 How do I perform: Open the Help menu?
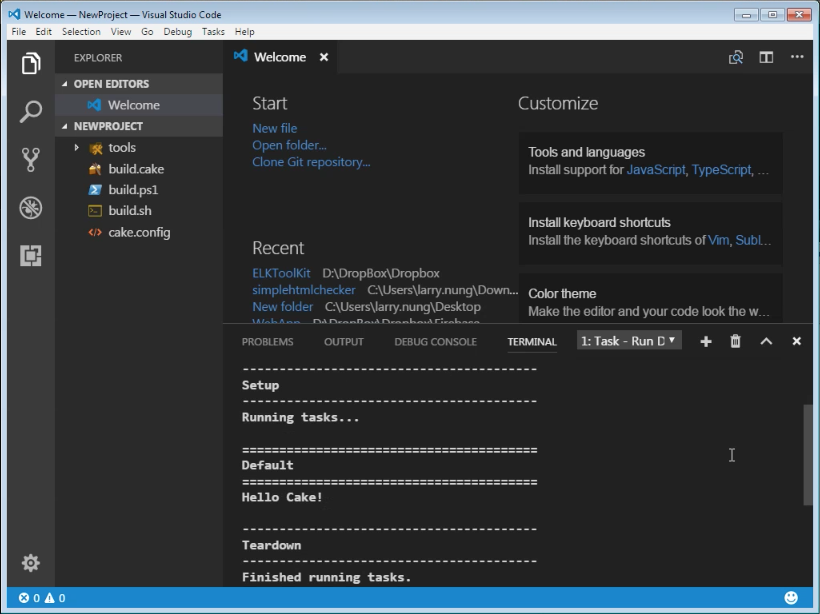pos(244,31)
